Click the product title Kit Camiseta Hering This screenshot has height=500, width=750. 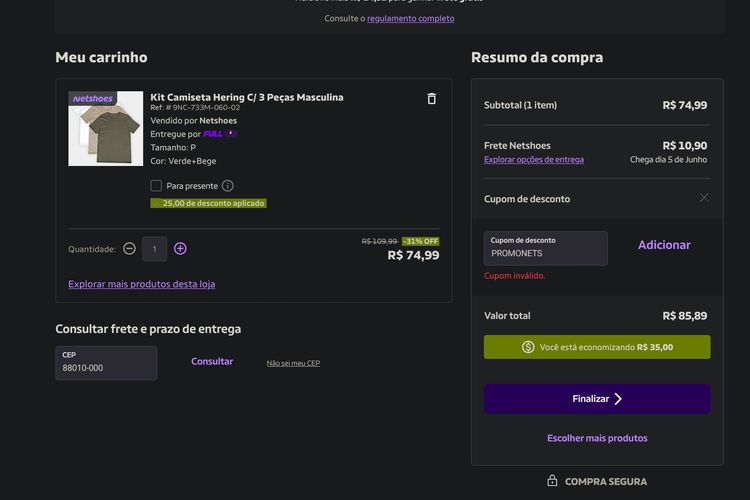247,97
